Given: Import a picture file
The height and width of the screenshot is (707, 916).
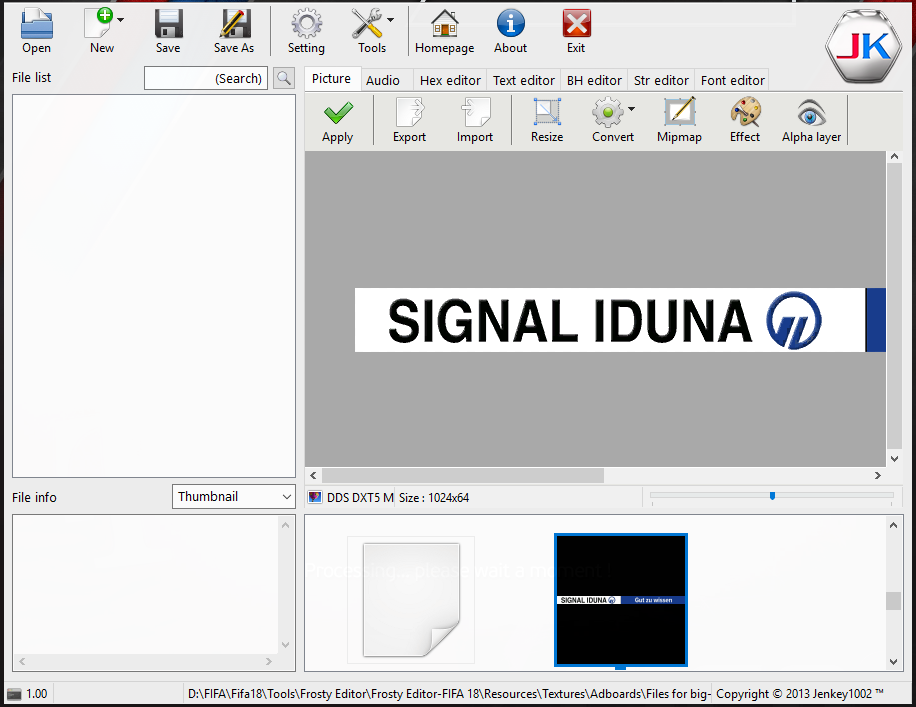Looking at the screenshot, I should click(476, 113).
